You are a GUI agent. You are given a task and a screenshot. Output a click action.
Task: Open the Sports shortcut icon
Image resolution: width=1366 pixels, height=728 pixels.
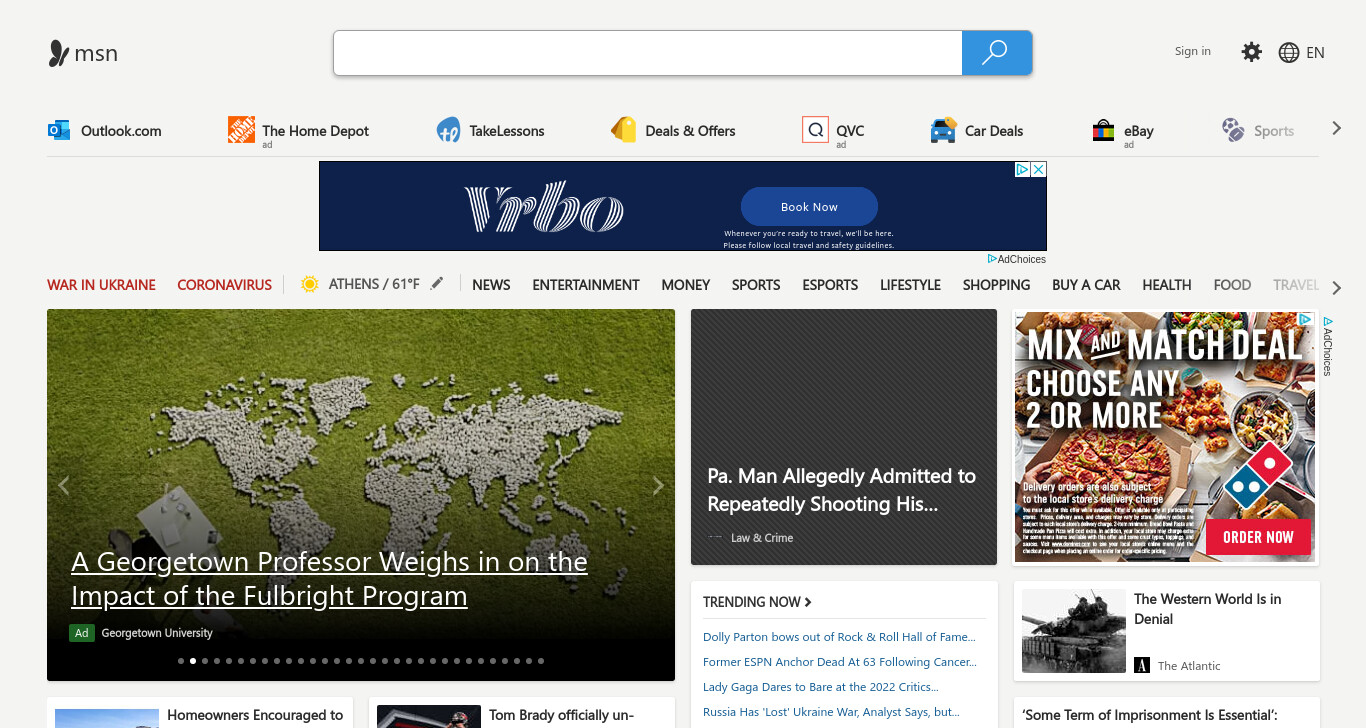click(x=1233, y=130)
